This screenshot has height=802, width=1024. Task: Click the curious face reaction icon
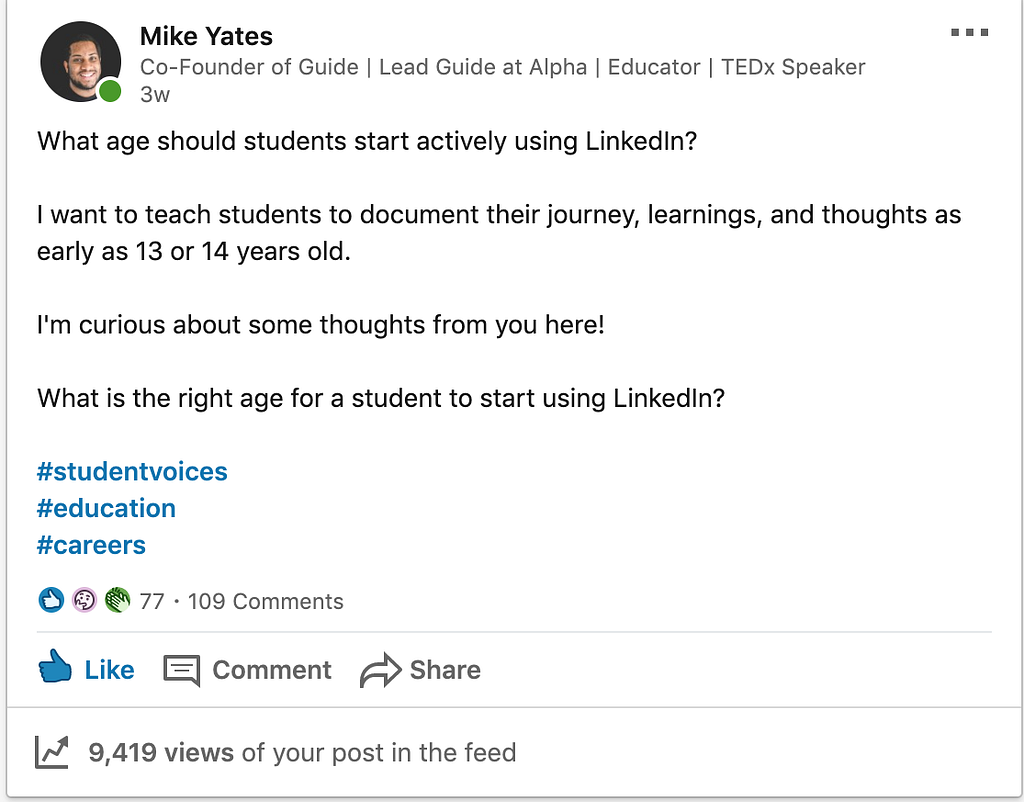84,600
